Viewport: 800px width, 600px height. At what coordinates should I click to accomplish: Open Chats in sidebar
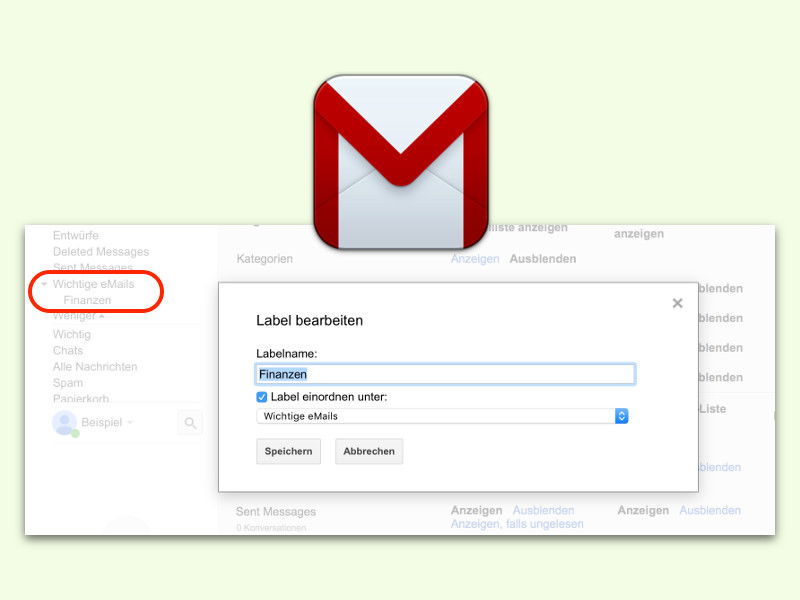tap(68, 351)
